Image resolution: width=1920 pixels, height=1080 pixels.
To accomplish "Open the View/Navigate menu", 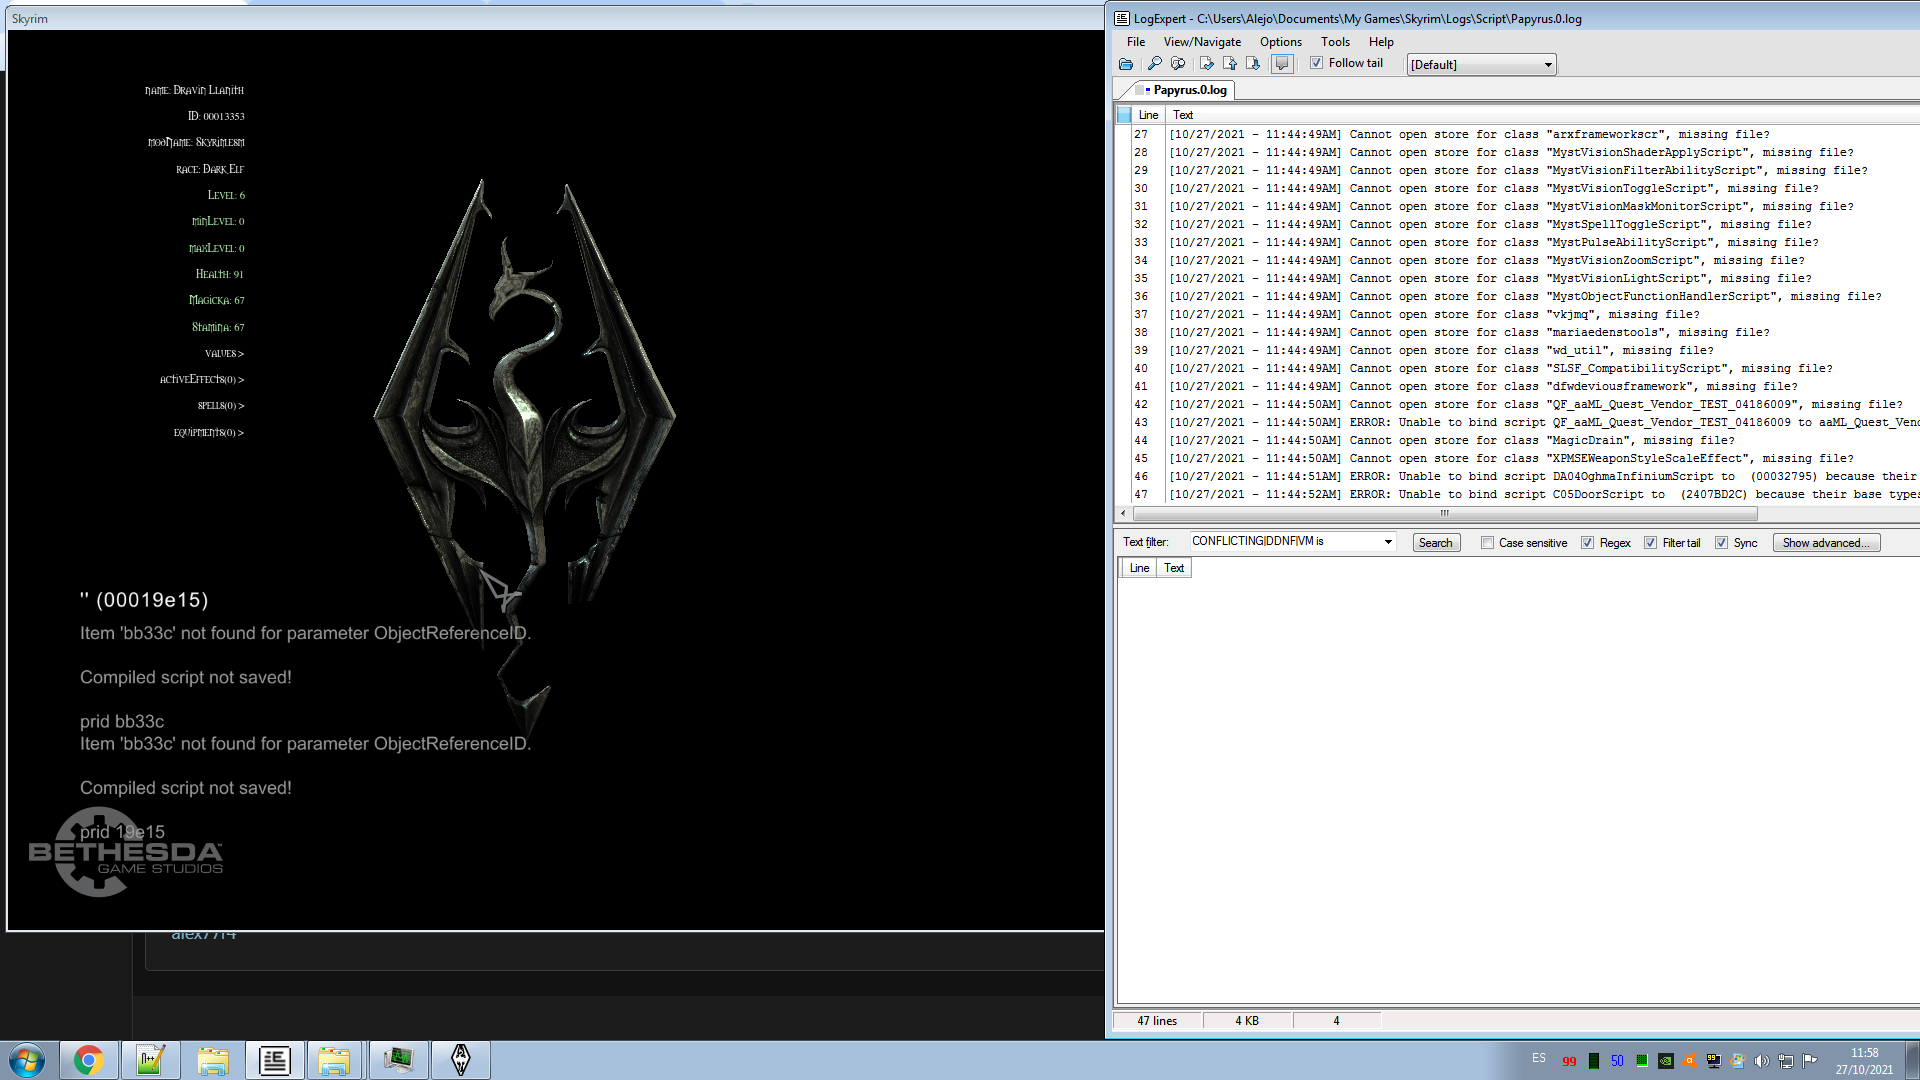I will 1202,42.
